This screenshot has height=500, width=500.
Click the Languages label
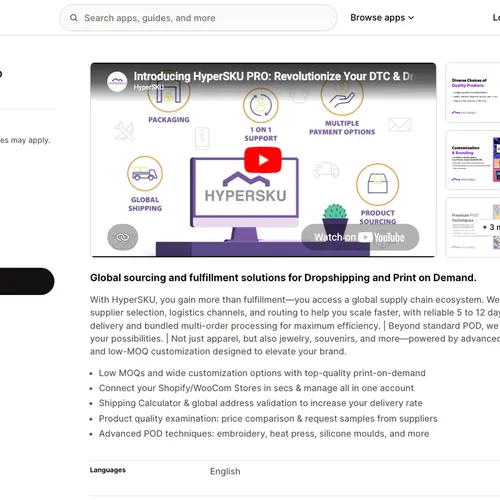(108, 470)
